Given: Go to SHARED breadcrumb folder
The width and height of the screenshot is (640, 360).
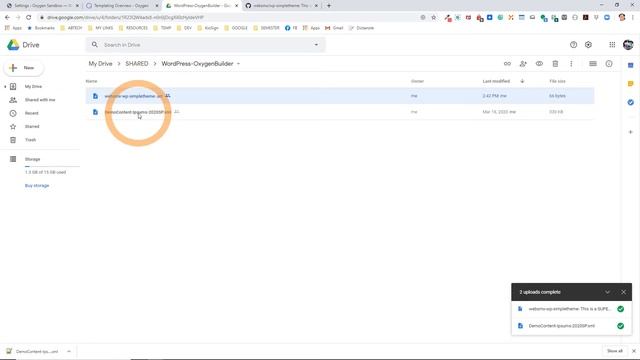Looking at the screenshot, I should pos(137,64).
